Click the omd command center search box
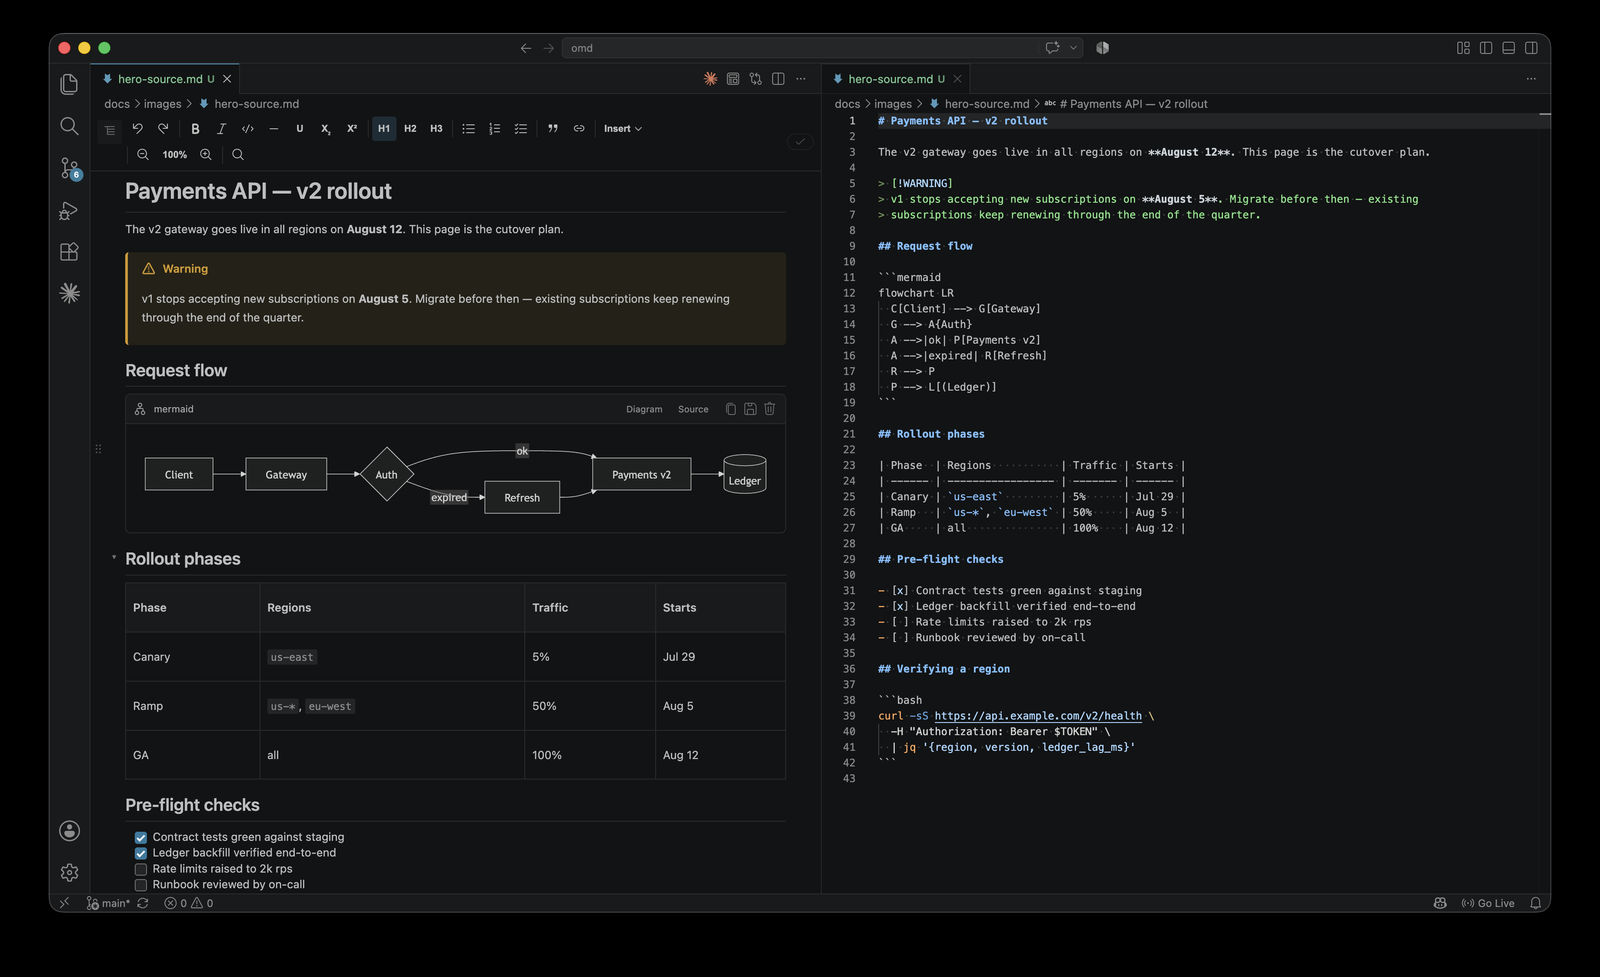The width and height of the screenshot is (1600, 977). pyautogui.click(x=820, y=47)
